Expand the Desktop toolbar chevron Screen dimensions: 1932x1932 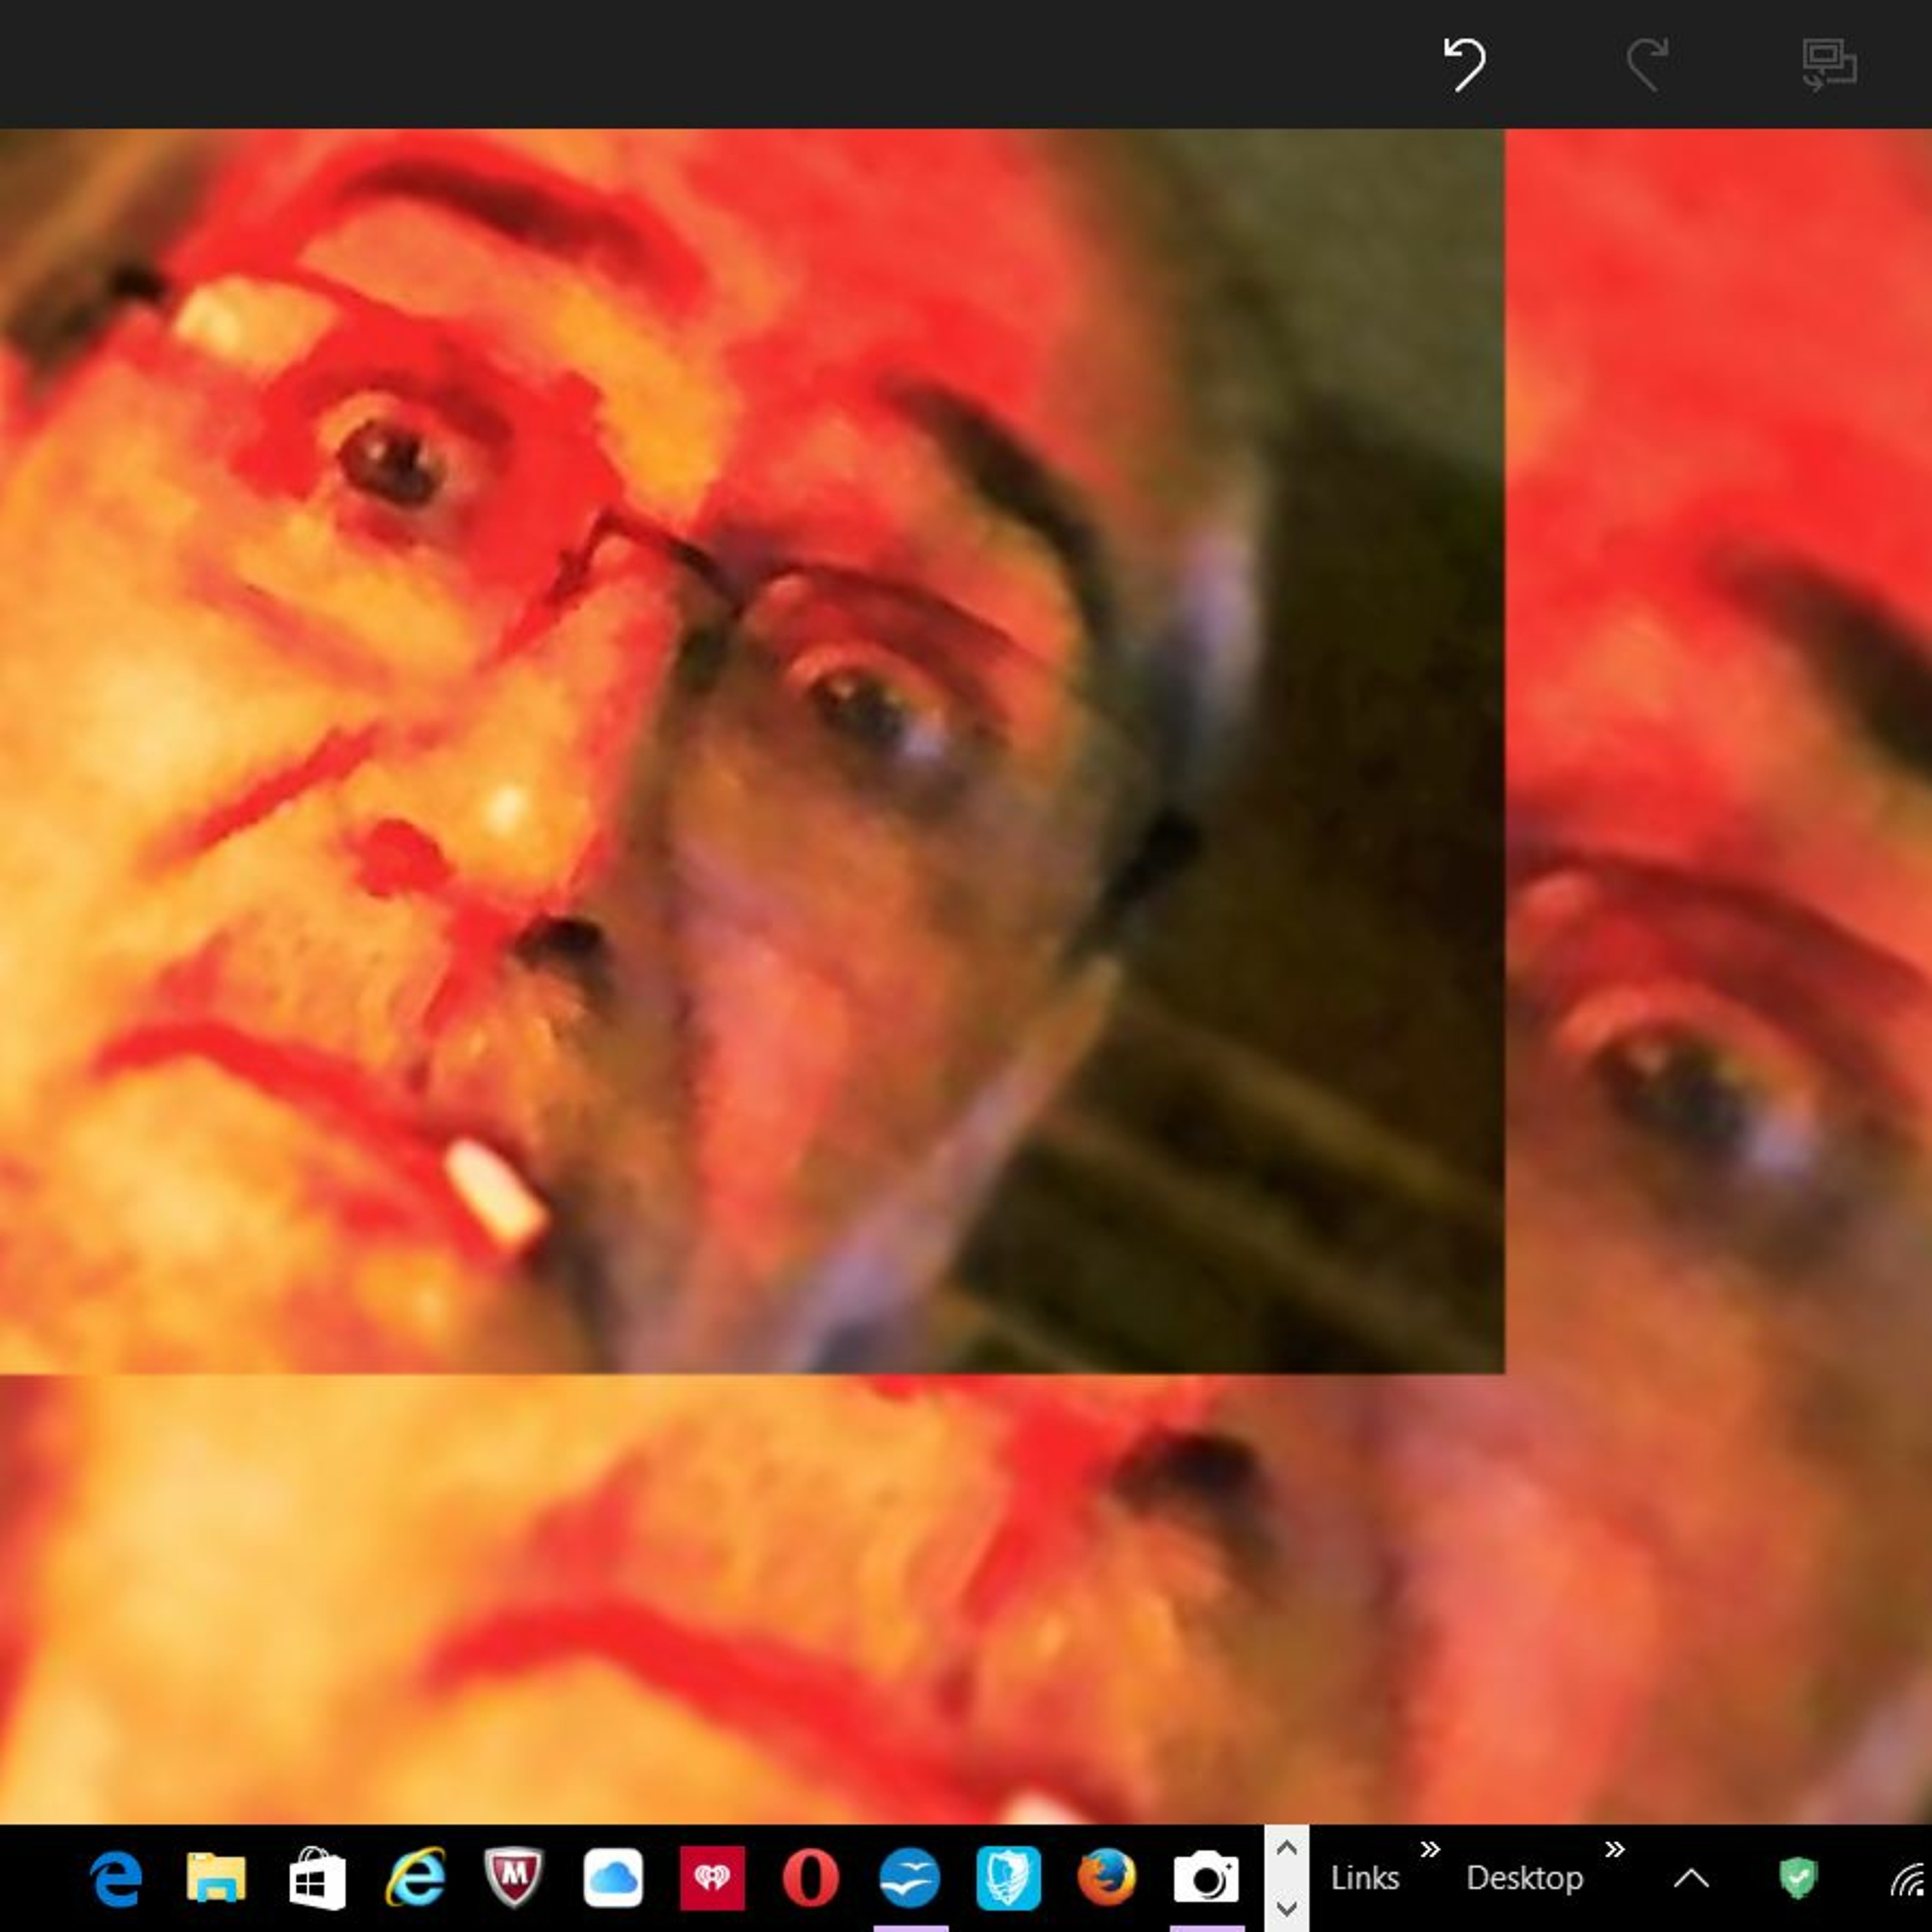[x=1615, y=1850]
